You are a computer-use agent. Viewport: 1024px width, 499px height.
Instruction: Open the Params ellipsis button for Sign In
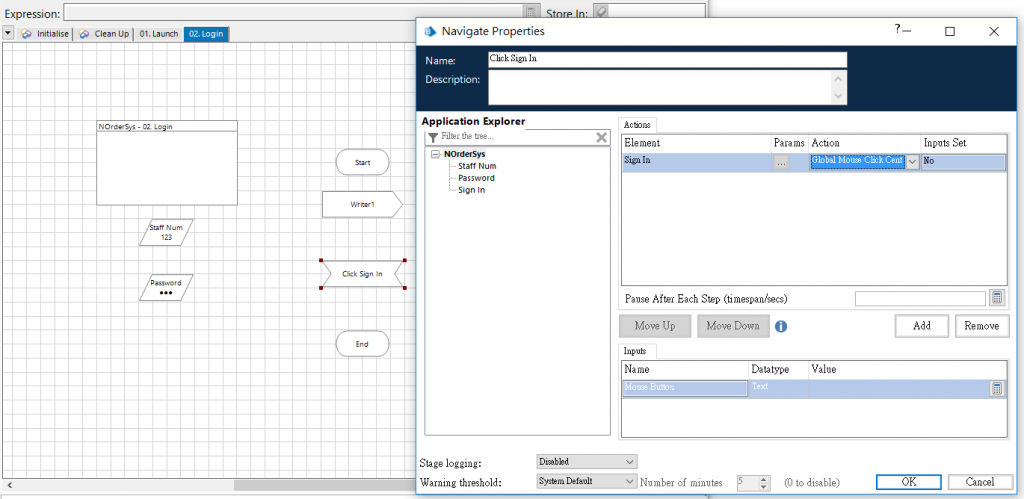pos(780,162)
